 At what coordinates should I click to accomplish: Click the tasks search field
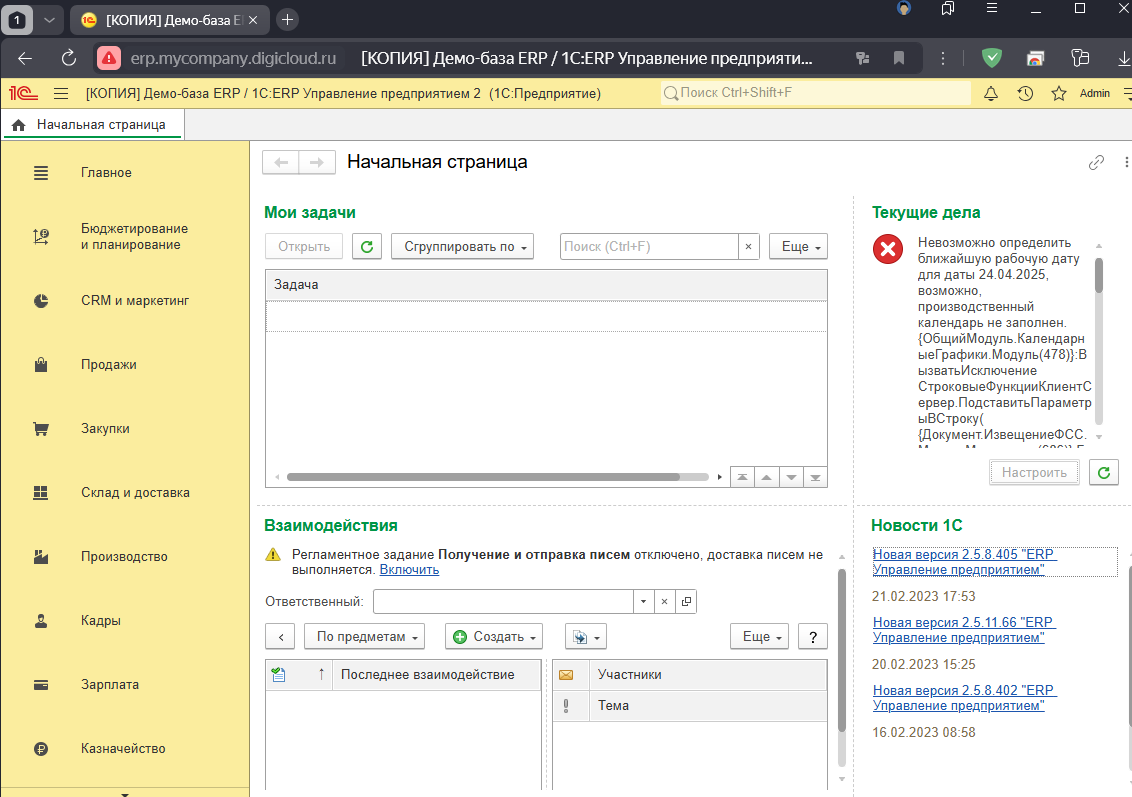(x=649, y=246)
